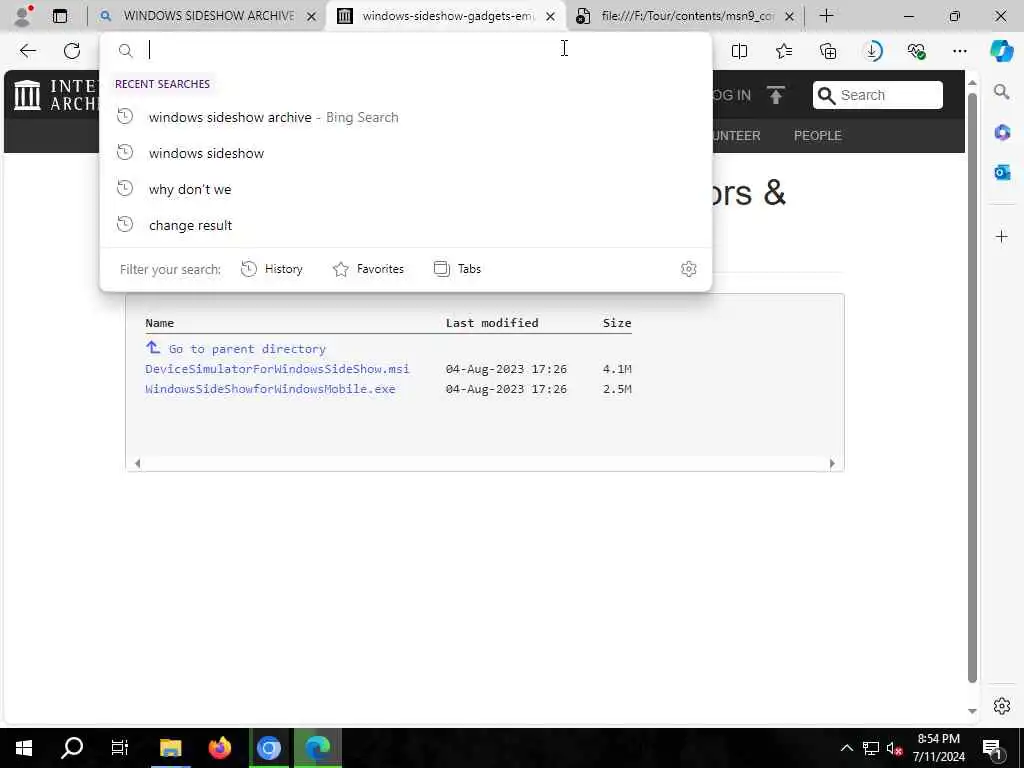Click the page scroll down arrow
This screenshot has width=1024, height=768.
(972, 711)
